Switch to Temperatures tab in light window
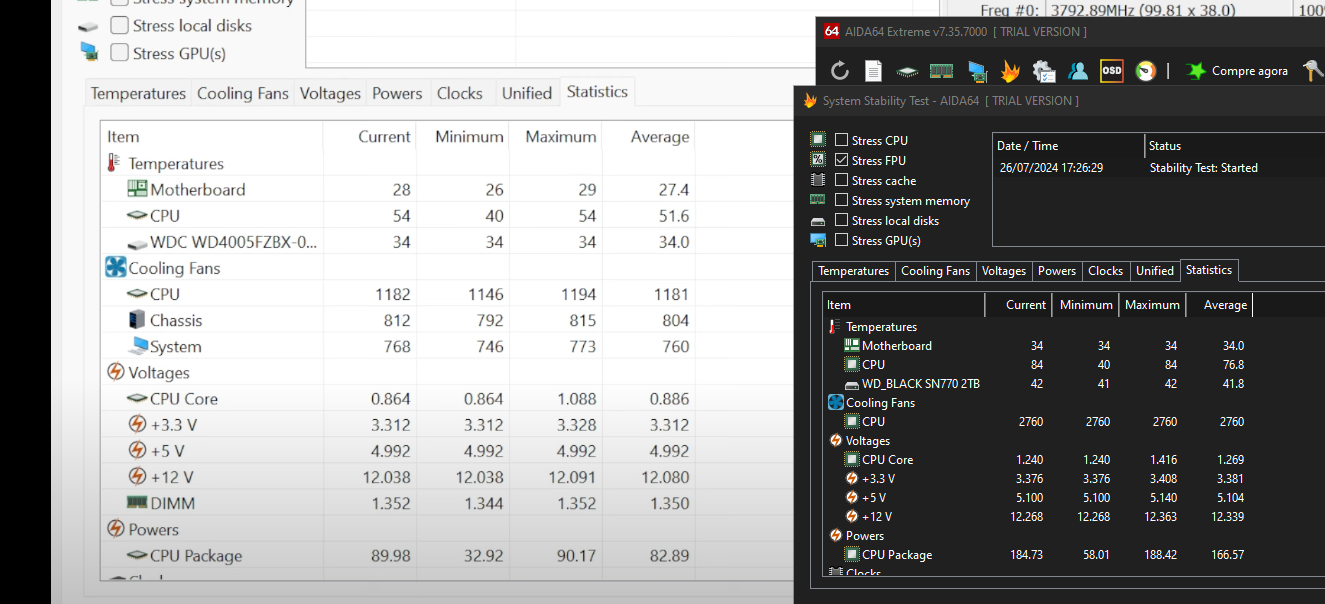The image size is (1325, 604). [138, 93]
